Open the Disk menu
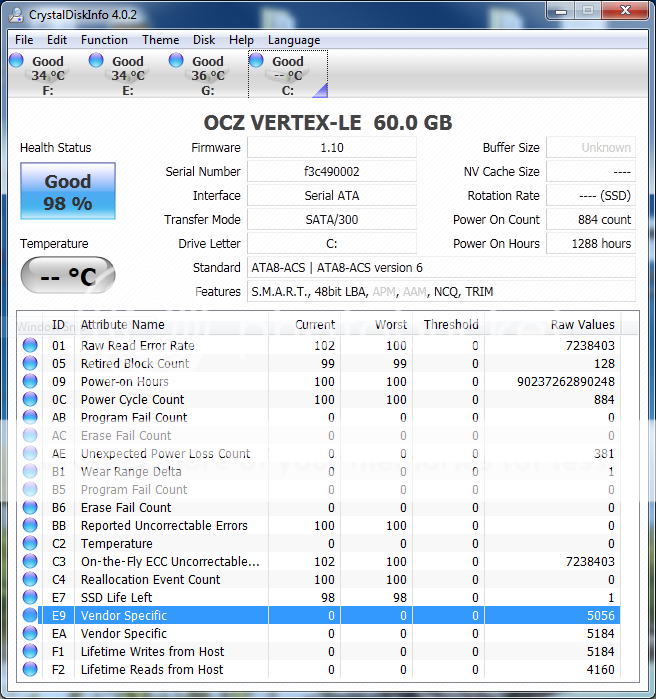 204,40
